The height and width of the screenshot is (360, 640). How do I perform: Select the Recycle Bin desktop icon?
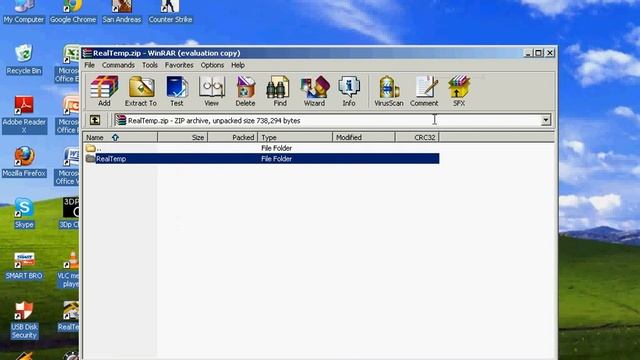tap(24, 60)
